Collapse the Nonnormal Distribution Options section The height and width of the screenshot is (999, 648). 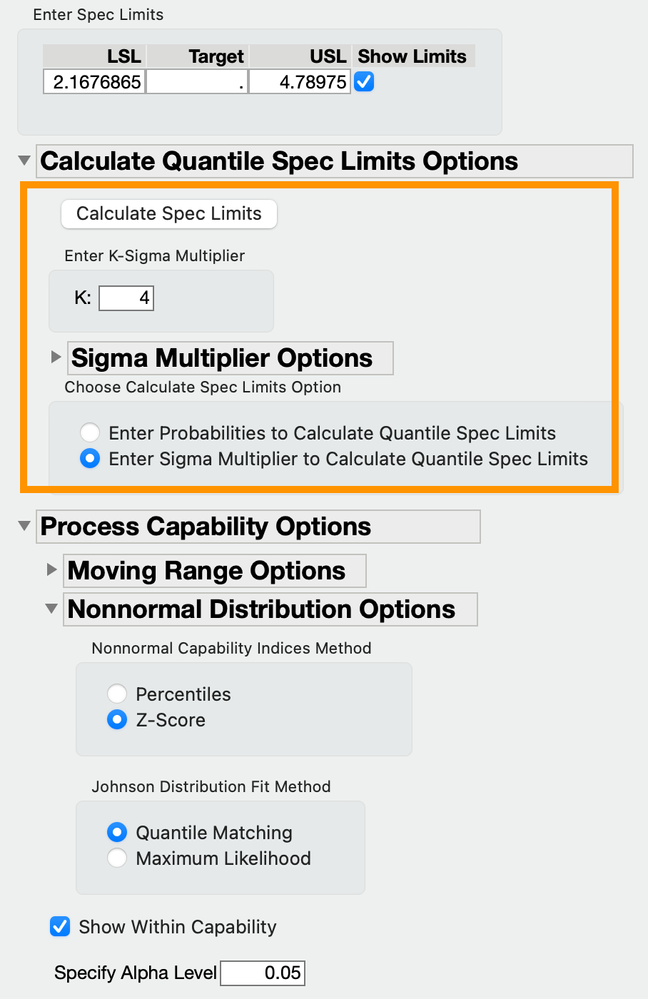coord(52,608)
